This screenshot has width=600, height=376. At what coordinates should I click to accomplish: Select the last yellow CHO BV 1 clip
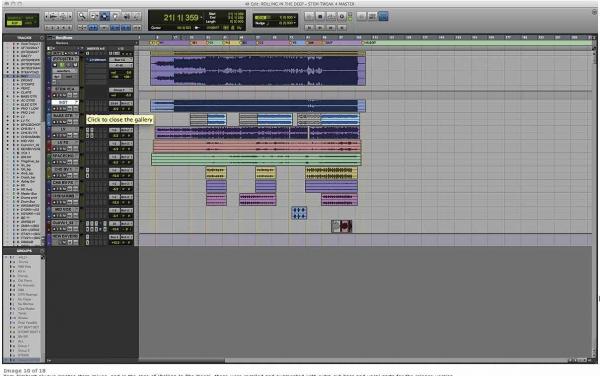tap(331, 173)
